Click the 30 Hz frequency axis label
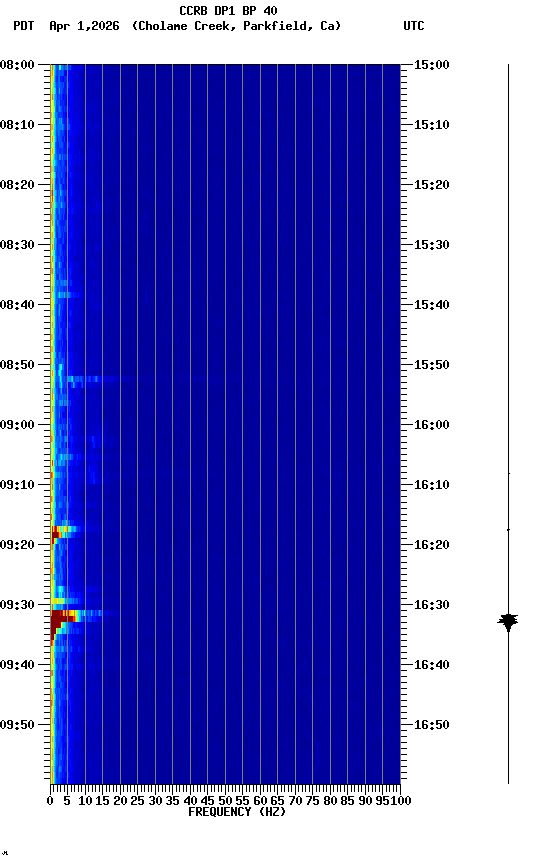This screenshot has height=864, width=552. pos(155,801)
